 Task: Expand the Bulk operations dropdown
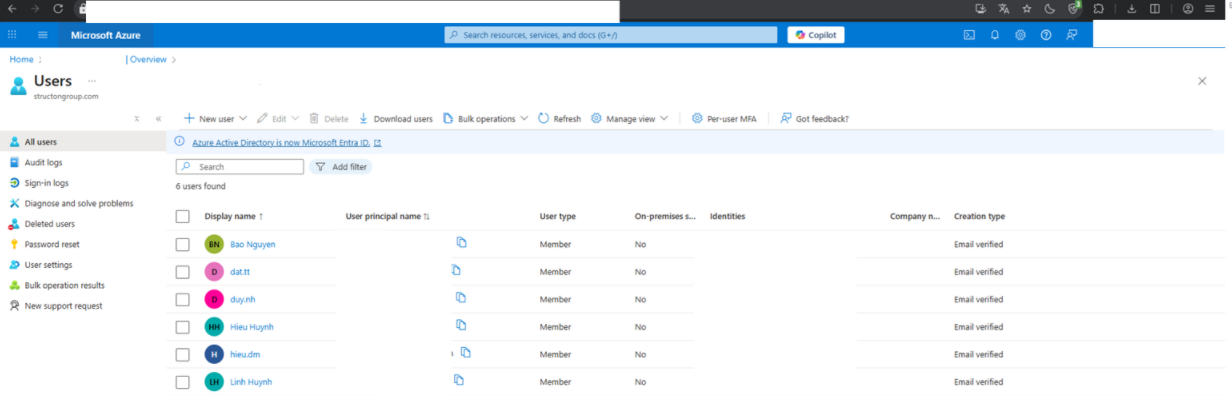click(x=525, y=119)
